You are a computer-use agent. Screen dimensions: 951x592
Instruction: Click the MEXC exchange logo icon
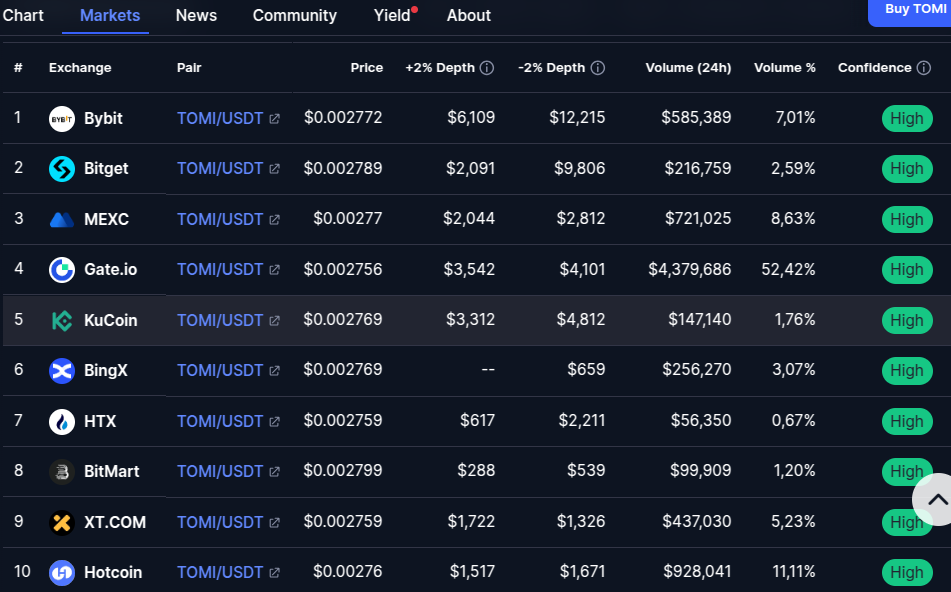(62, 219)
